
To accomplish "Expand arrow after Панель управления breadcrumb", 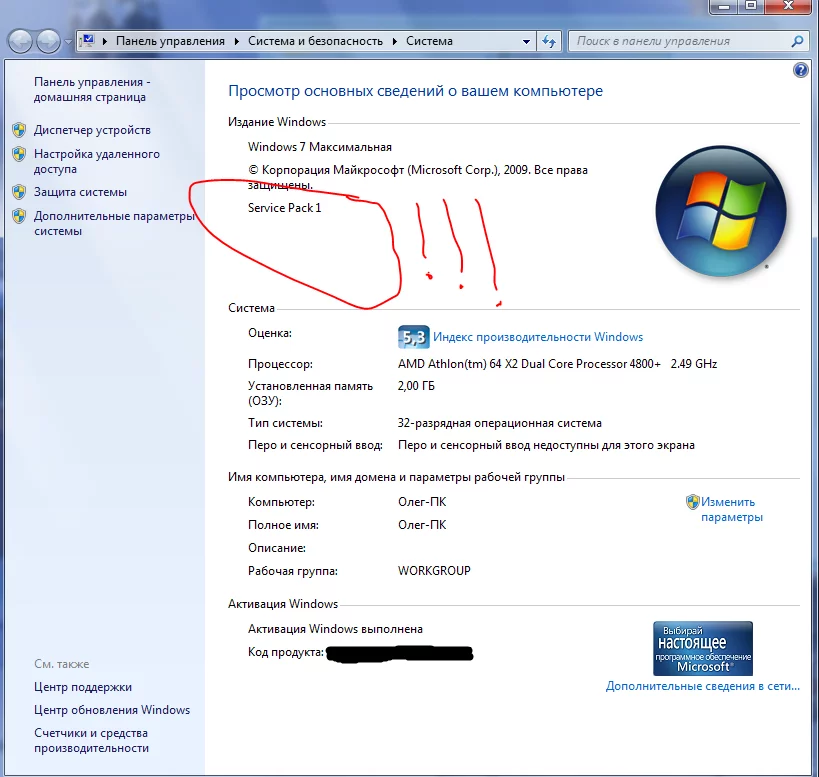I will point(237,41).
